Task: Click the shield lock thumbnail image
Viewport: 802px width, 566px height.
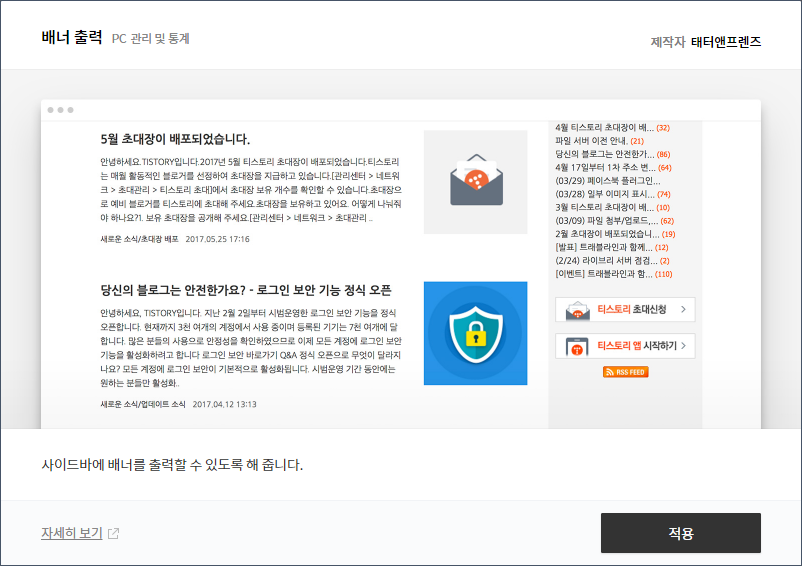Action: coord(475,333)
